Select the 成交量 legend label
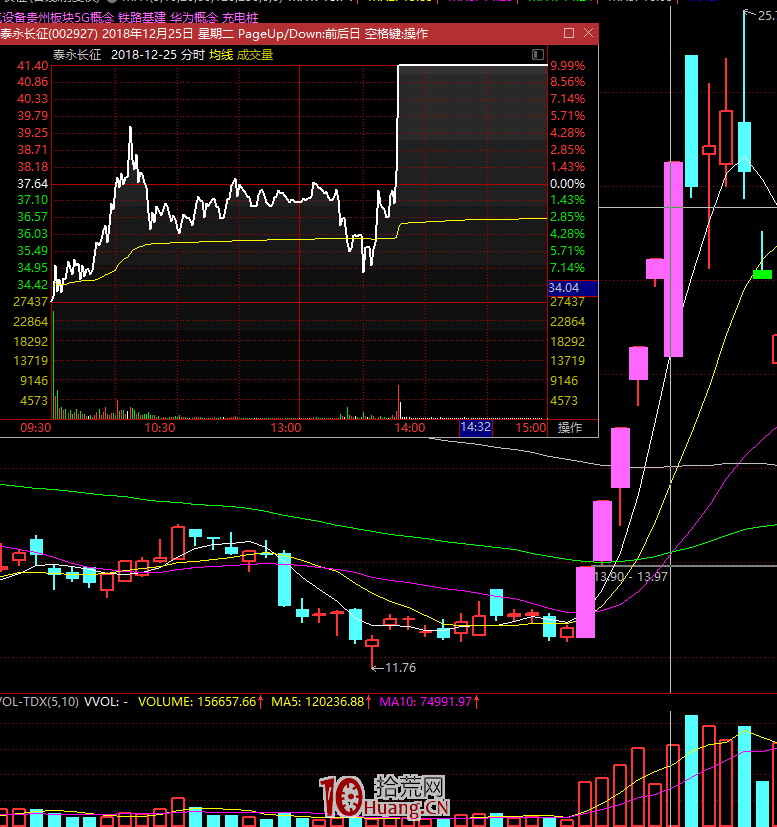777x827 pixels. 255,55
